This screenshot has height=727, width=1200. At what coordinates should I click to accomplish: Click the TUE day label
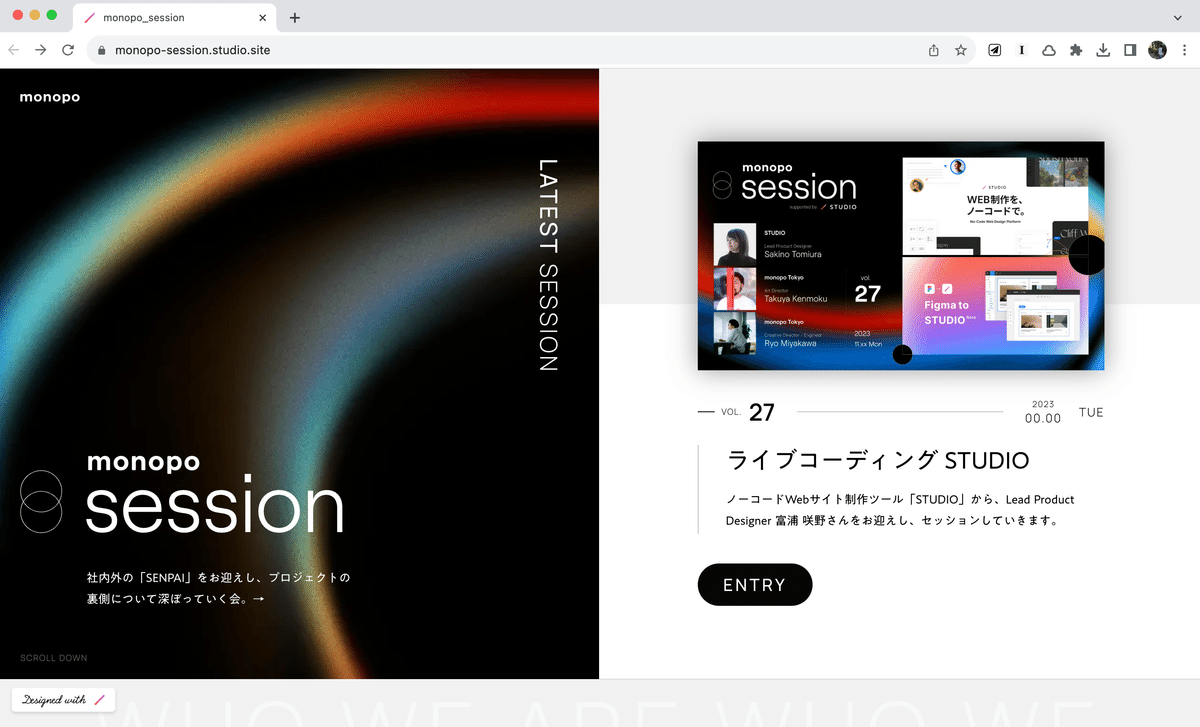click(1091, 412)
